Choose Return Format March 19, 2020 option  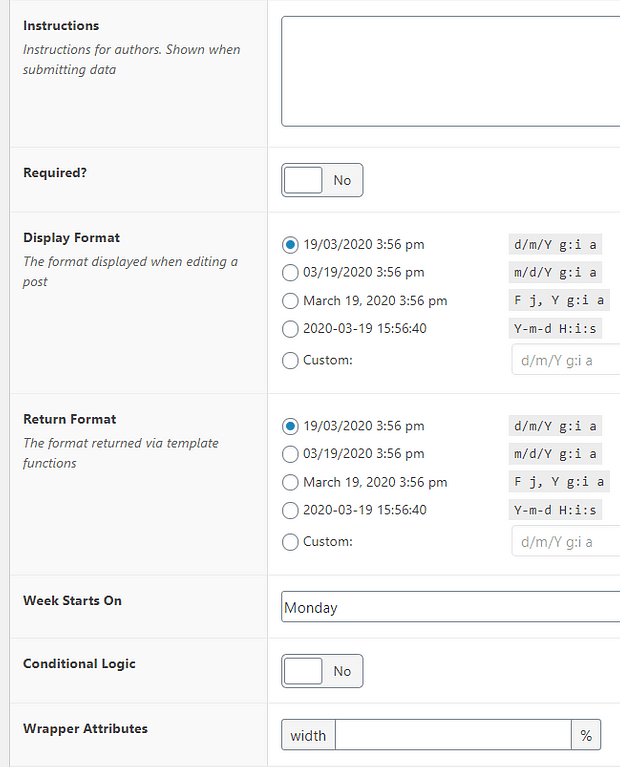pos(291,482)
